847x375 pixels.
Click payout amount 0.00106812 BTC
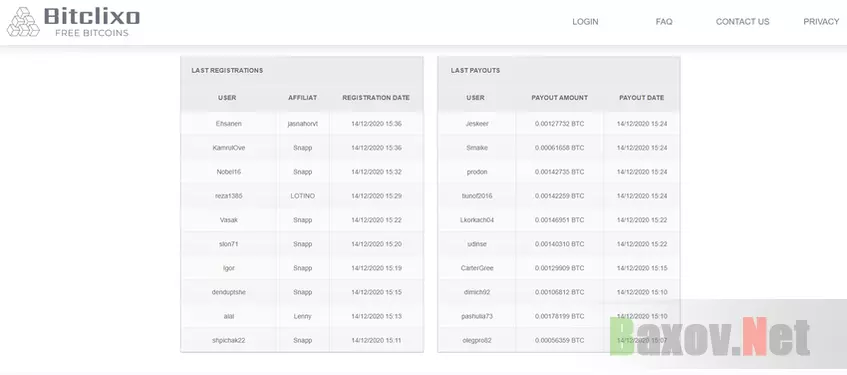click(x=560, y=292)
